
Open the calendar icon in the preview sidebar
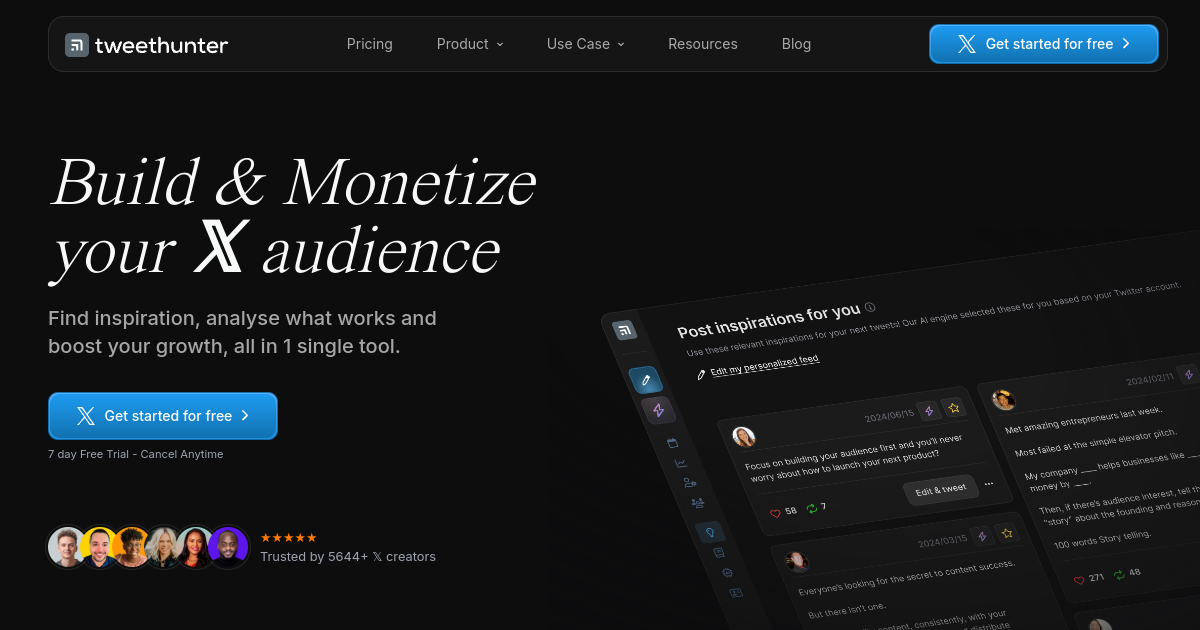[x=672, y=443]
